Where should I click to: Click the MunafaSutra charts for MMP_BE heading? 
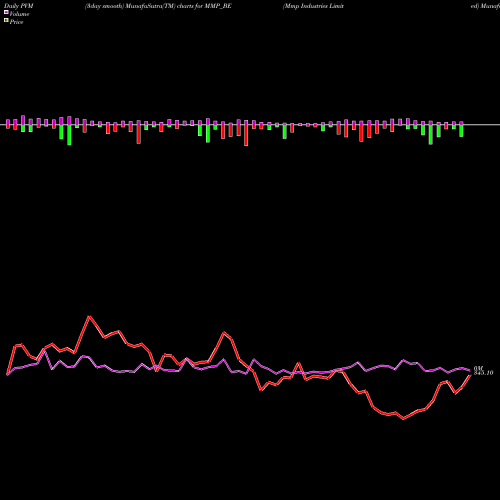[x=158, y=6]
